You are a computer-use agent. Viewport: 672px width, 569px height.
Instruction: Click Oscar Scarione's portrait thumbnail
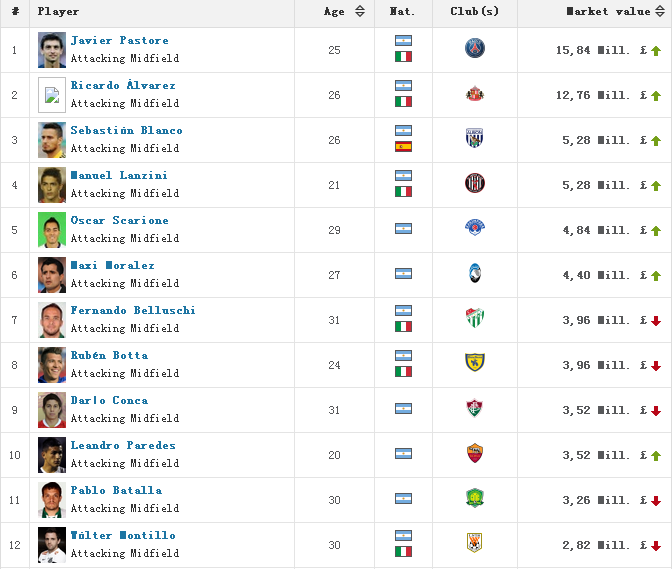52,230
